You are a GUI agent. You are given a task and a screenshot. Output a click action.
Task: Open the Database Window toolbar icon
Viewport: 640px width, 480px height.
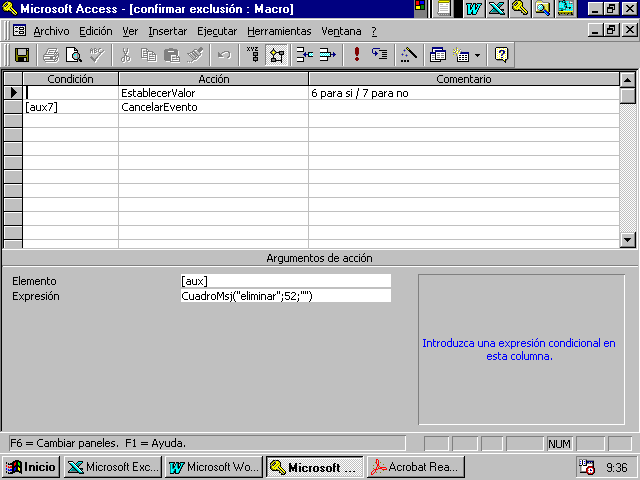coord(438,55)
